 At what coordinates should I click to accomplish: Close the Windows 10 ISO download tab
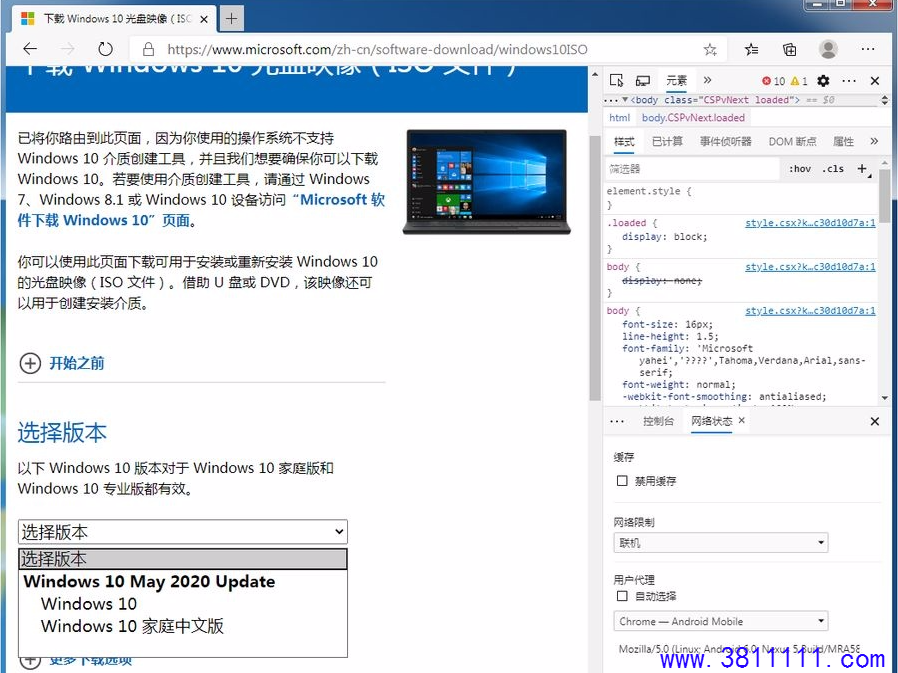tap(204, 19)
